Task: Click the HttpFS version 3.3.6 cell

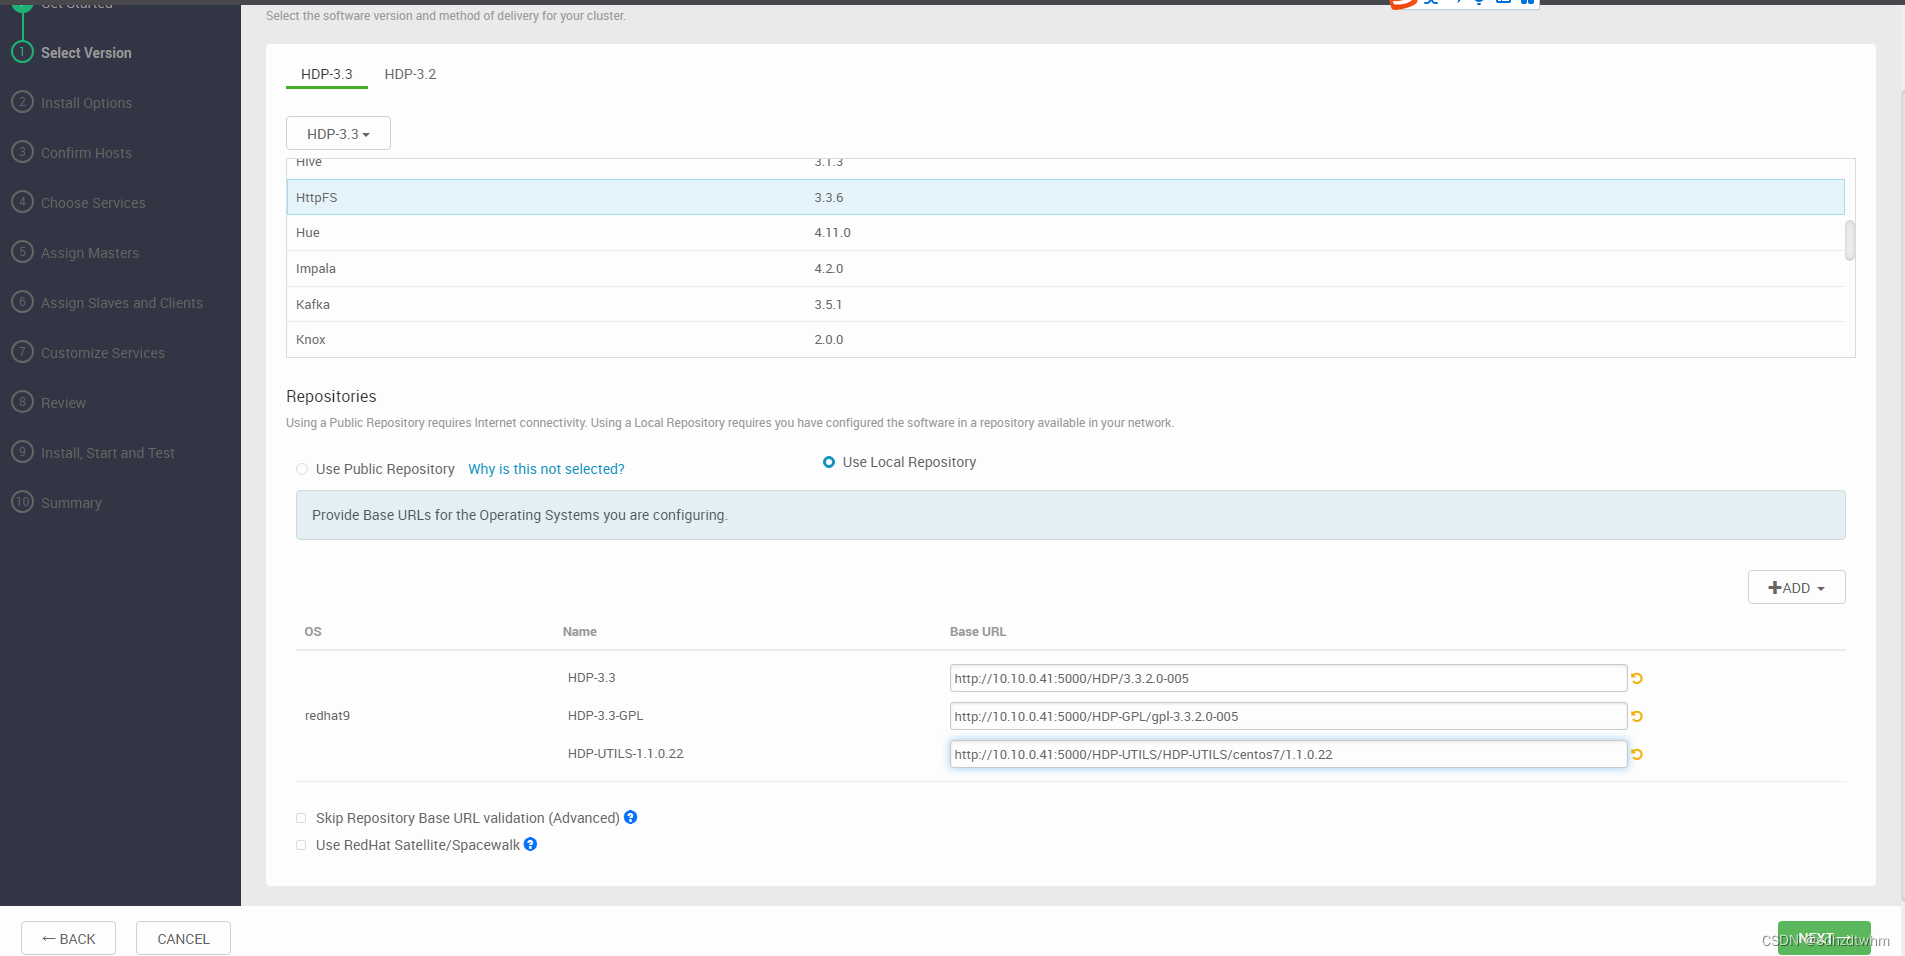Action: coord(828,197)
